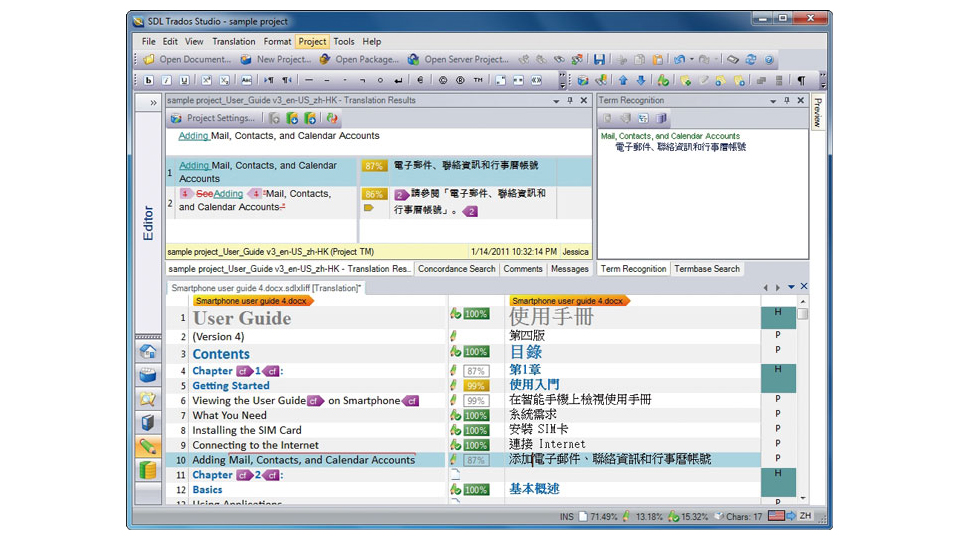
Task: Click the segment 10 target text field
Action: [633, 460]
